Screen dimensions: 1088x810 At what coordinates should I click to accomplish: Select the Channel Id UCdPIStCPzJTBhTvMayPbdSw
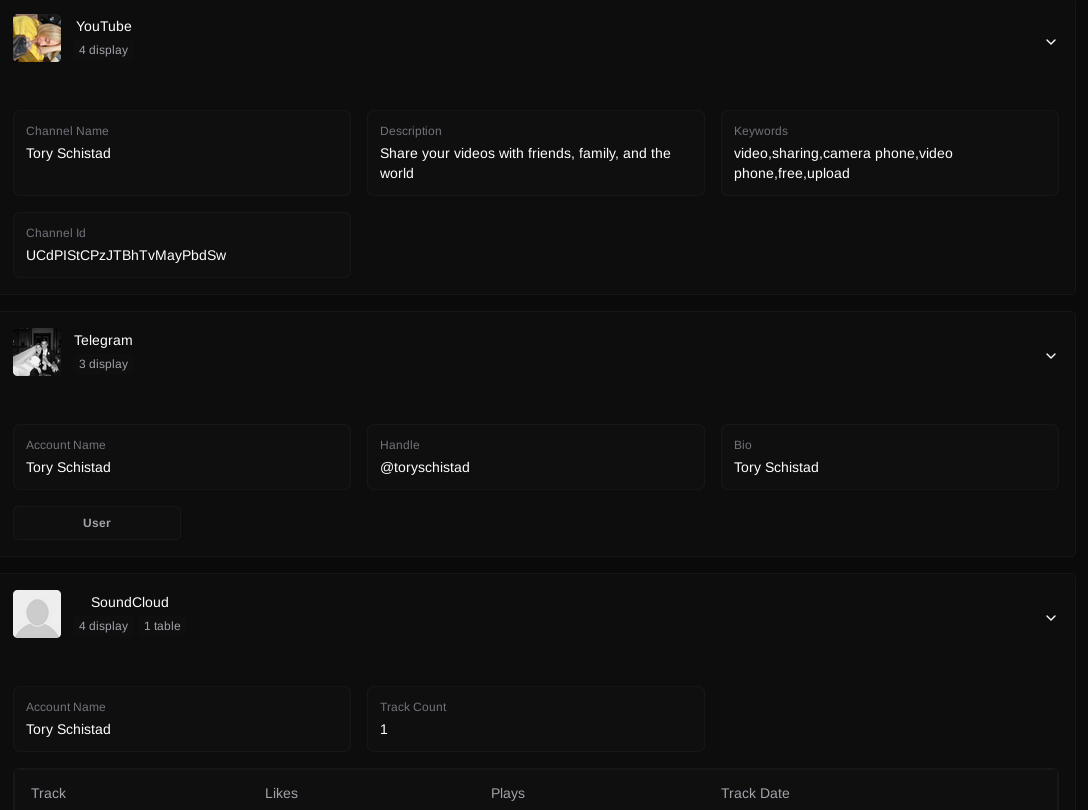pyautogui.click(x=126, y=255)
